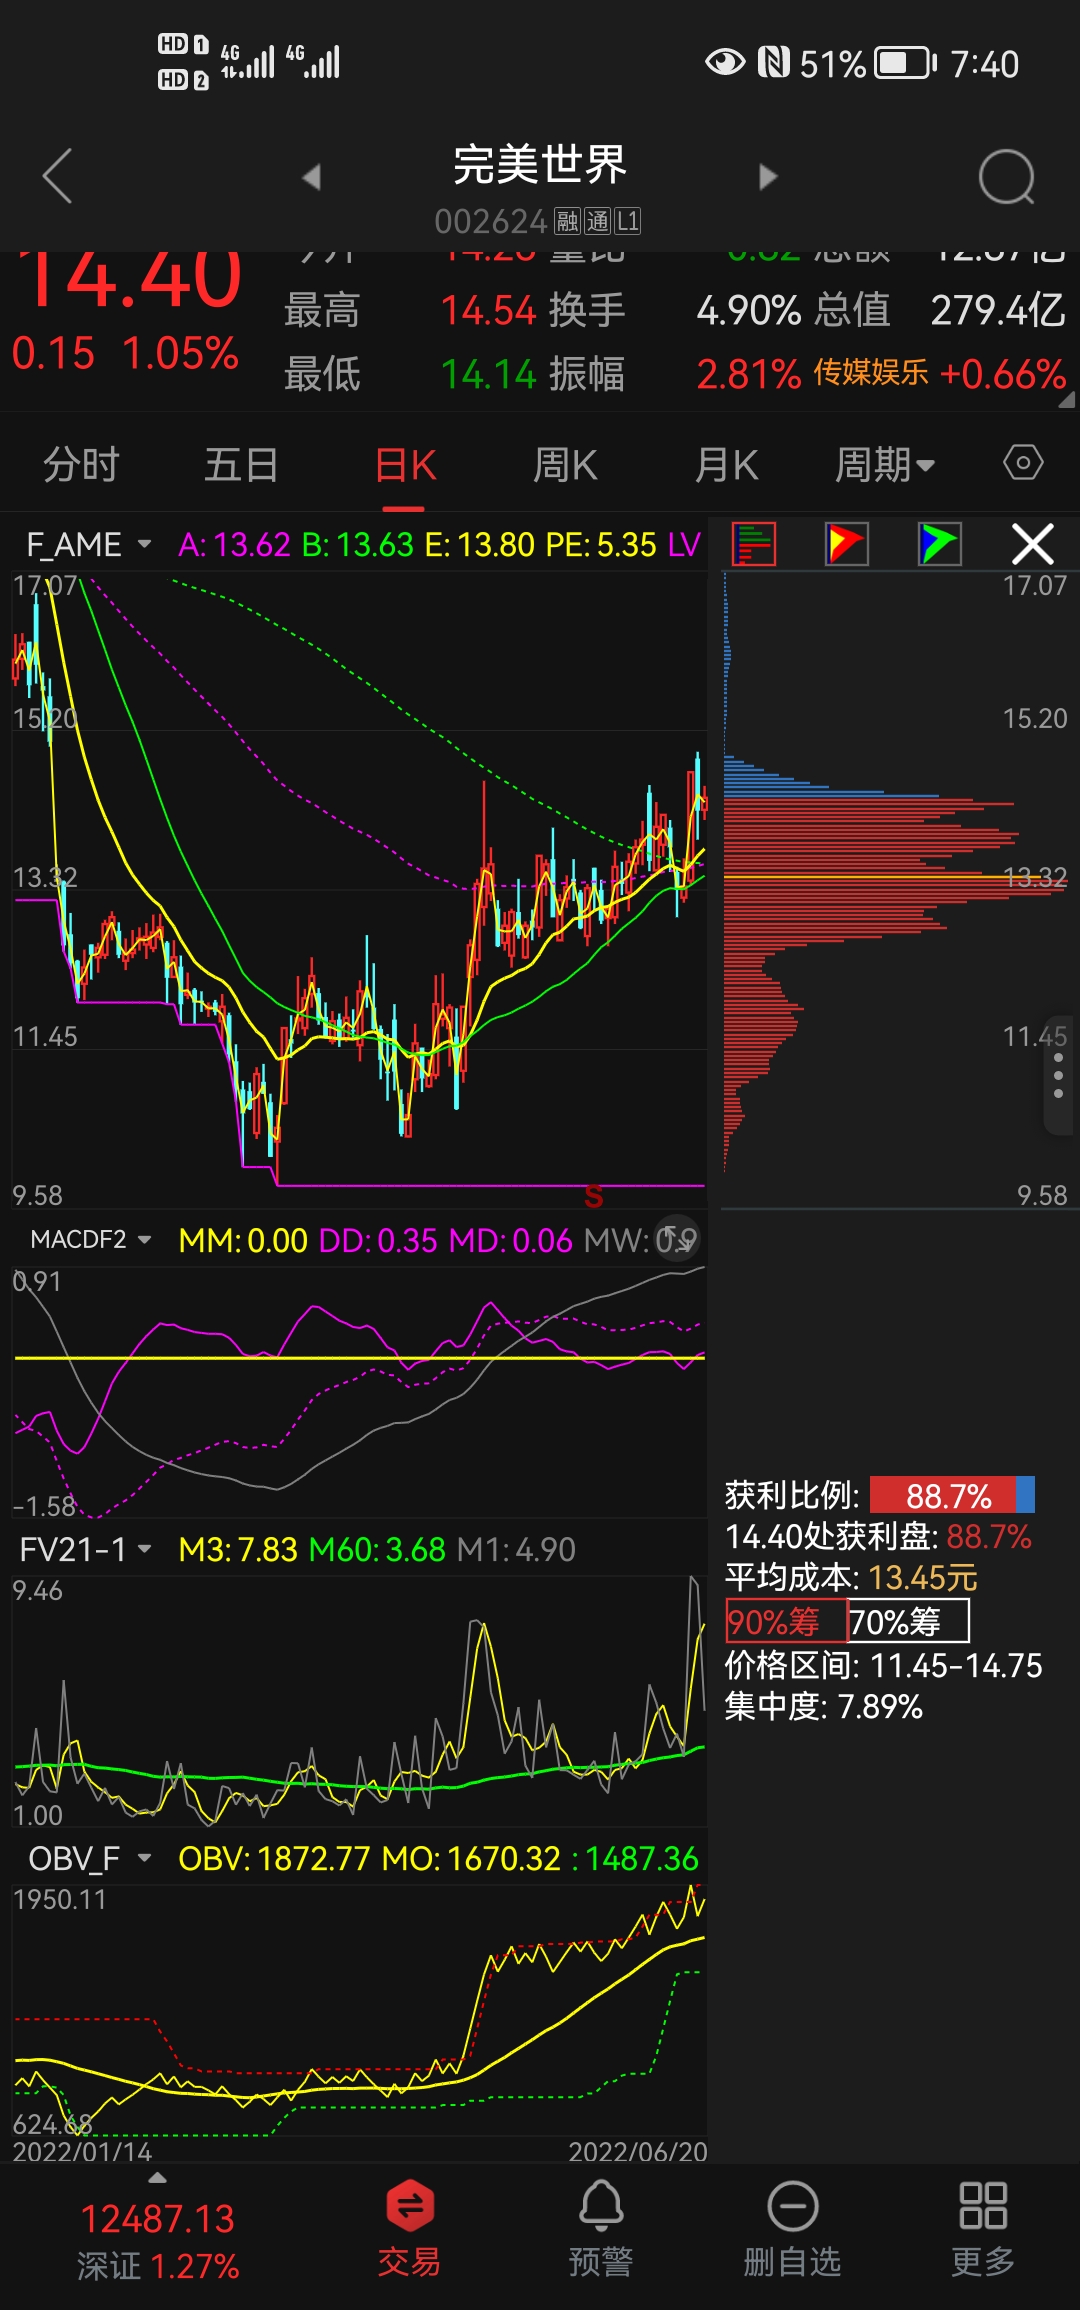Tap the 14.40处获利盘 88.7% line
This screenshot has width=1080, height=2310.
[878, 1536]
